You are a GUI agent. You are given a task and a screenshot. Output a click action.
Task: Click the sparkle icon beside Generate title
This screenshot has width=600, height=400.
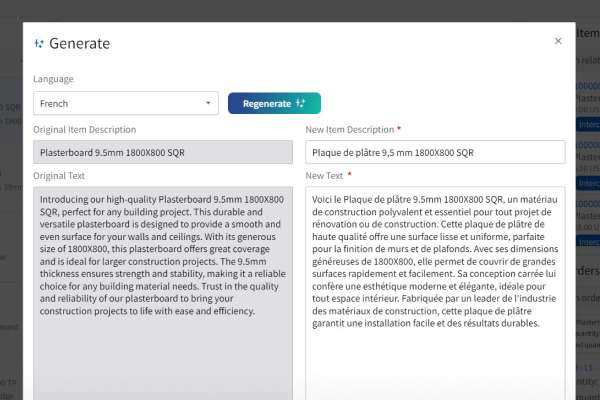39,44
